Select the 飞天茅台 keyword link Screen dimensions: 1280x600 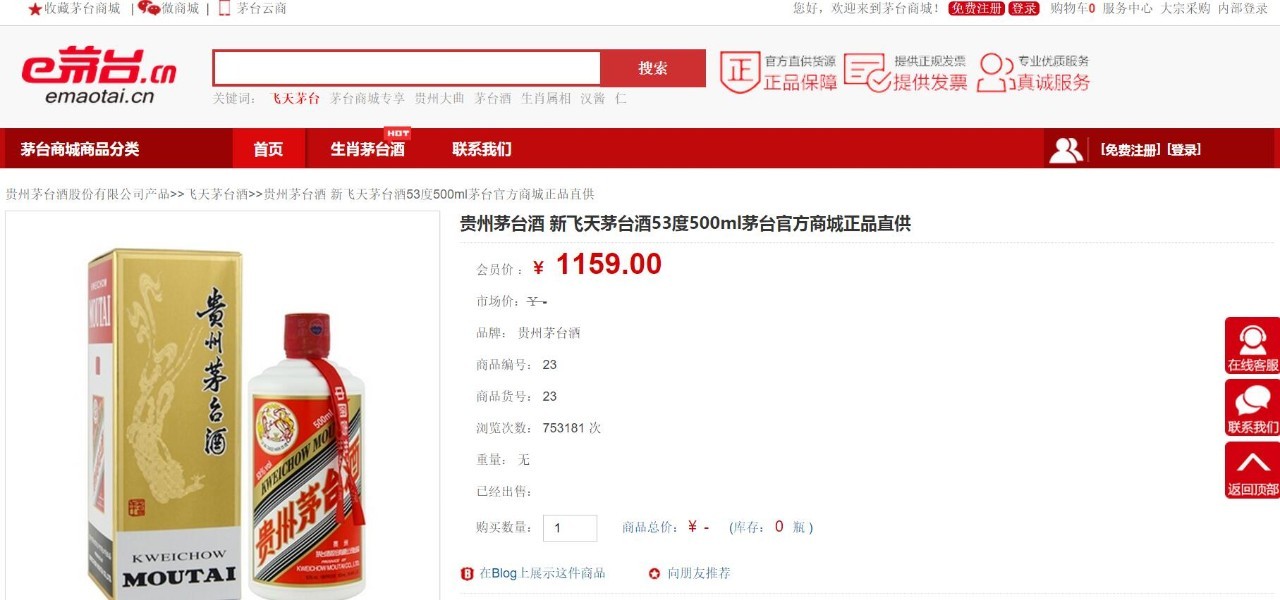295,99
